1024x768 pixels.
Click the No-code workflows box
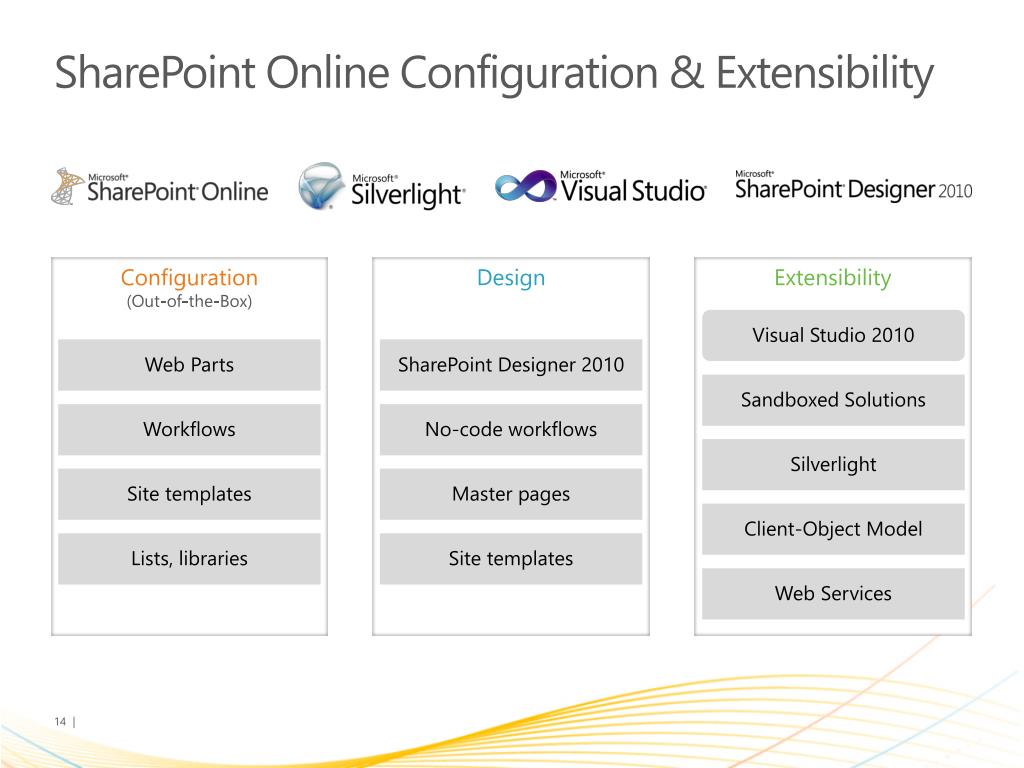[x=511, y=429]
